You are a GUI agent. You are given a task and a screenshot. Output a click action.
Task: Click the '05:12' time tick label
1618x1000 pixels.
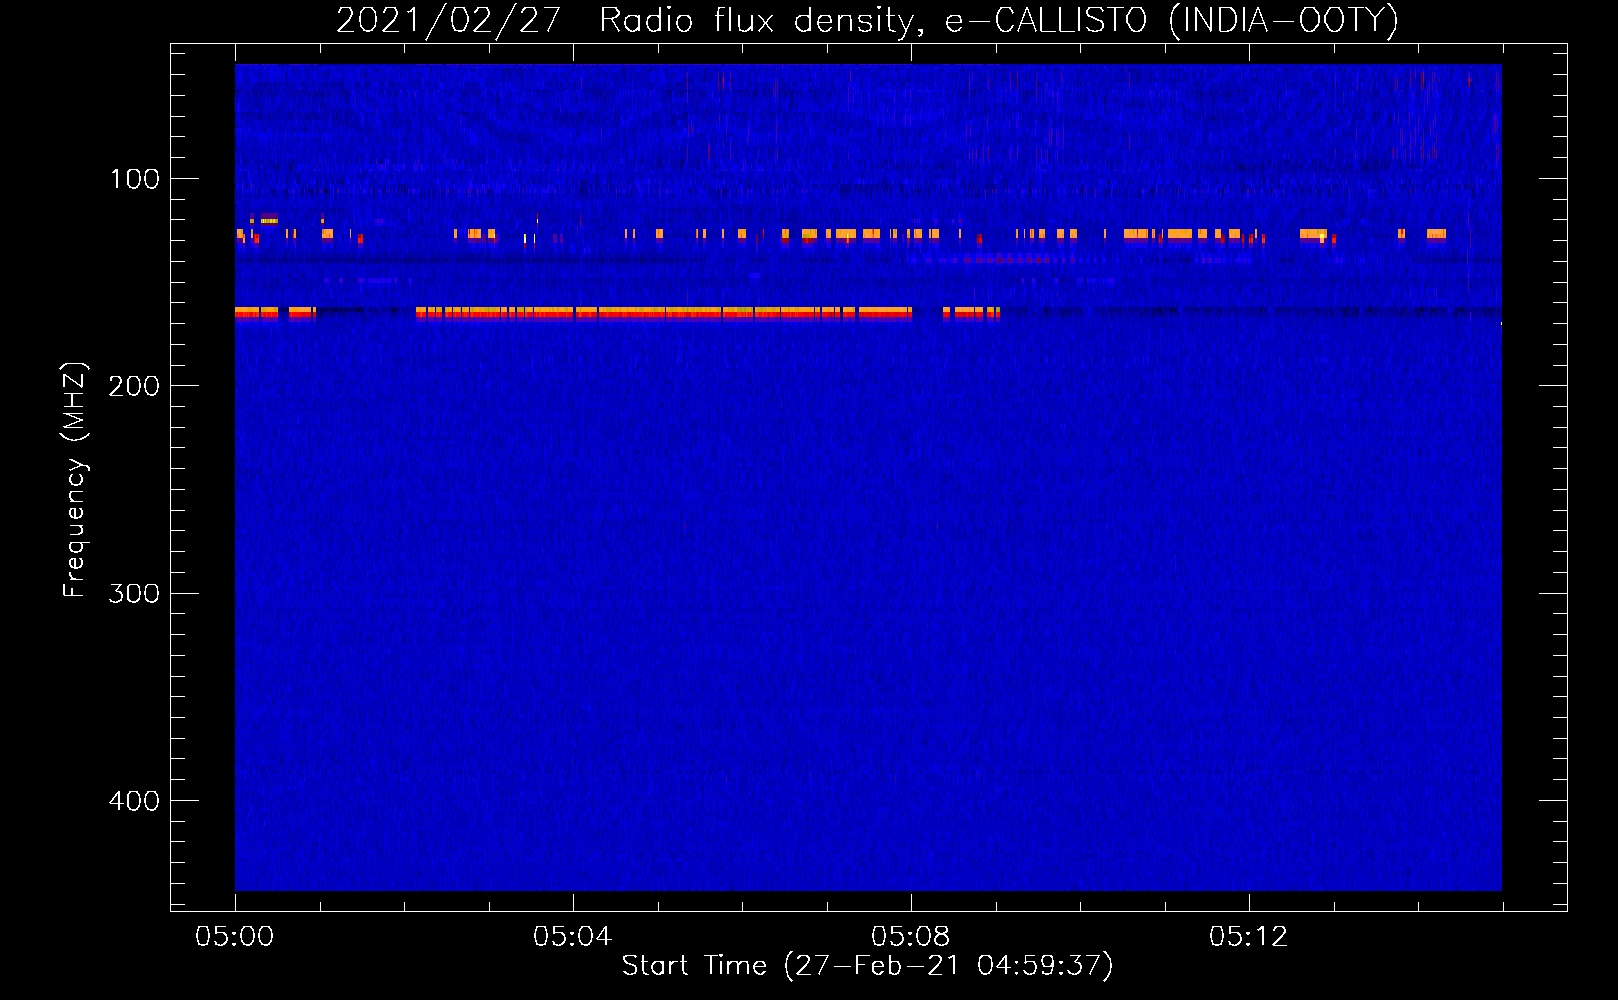tap(1248, 936)
